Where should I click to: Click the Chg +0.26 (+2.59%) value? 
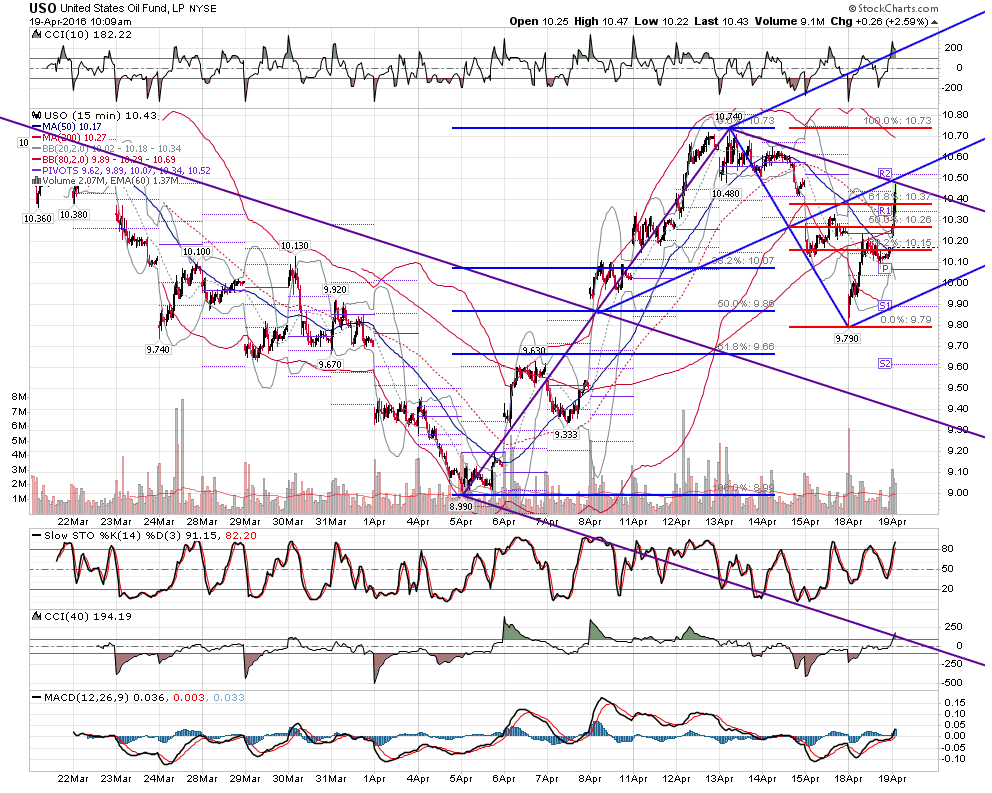(x=879, y=22)
